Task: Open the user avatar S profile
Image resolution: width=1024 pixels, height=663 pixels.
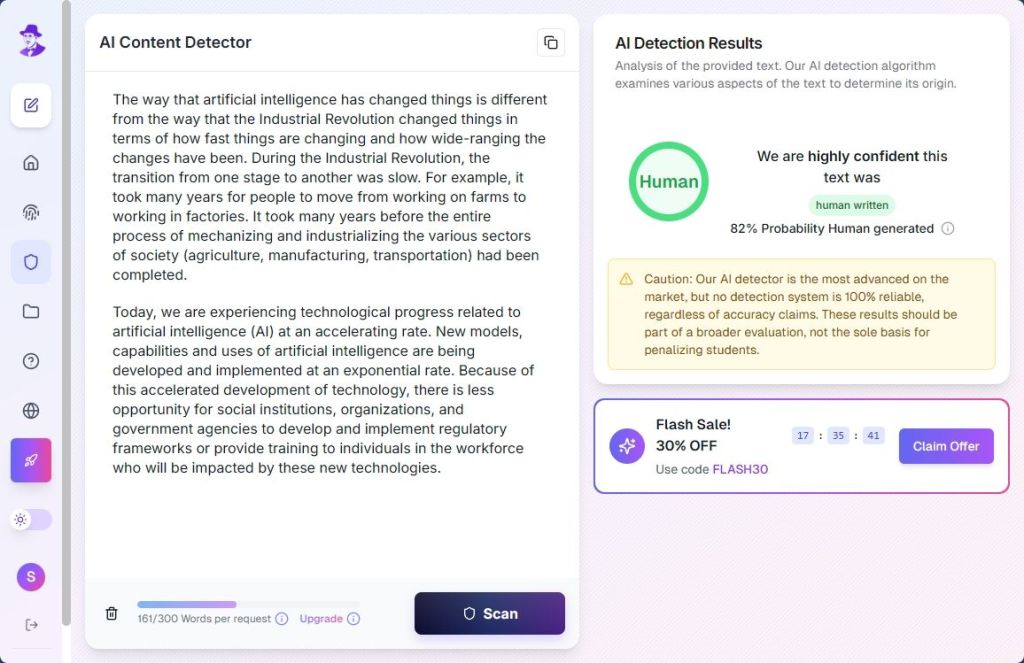Action: click(x=31, y=577)
